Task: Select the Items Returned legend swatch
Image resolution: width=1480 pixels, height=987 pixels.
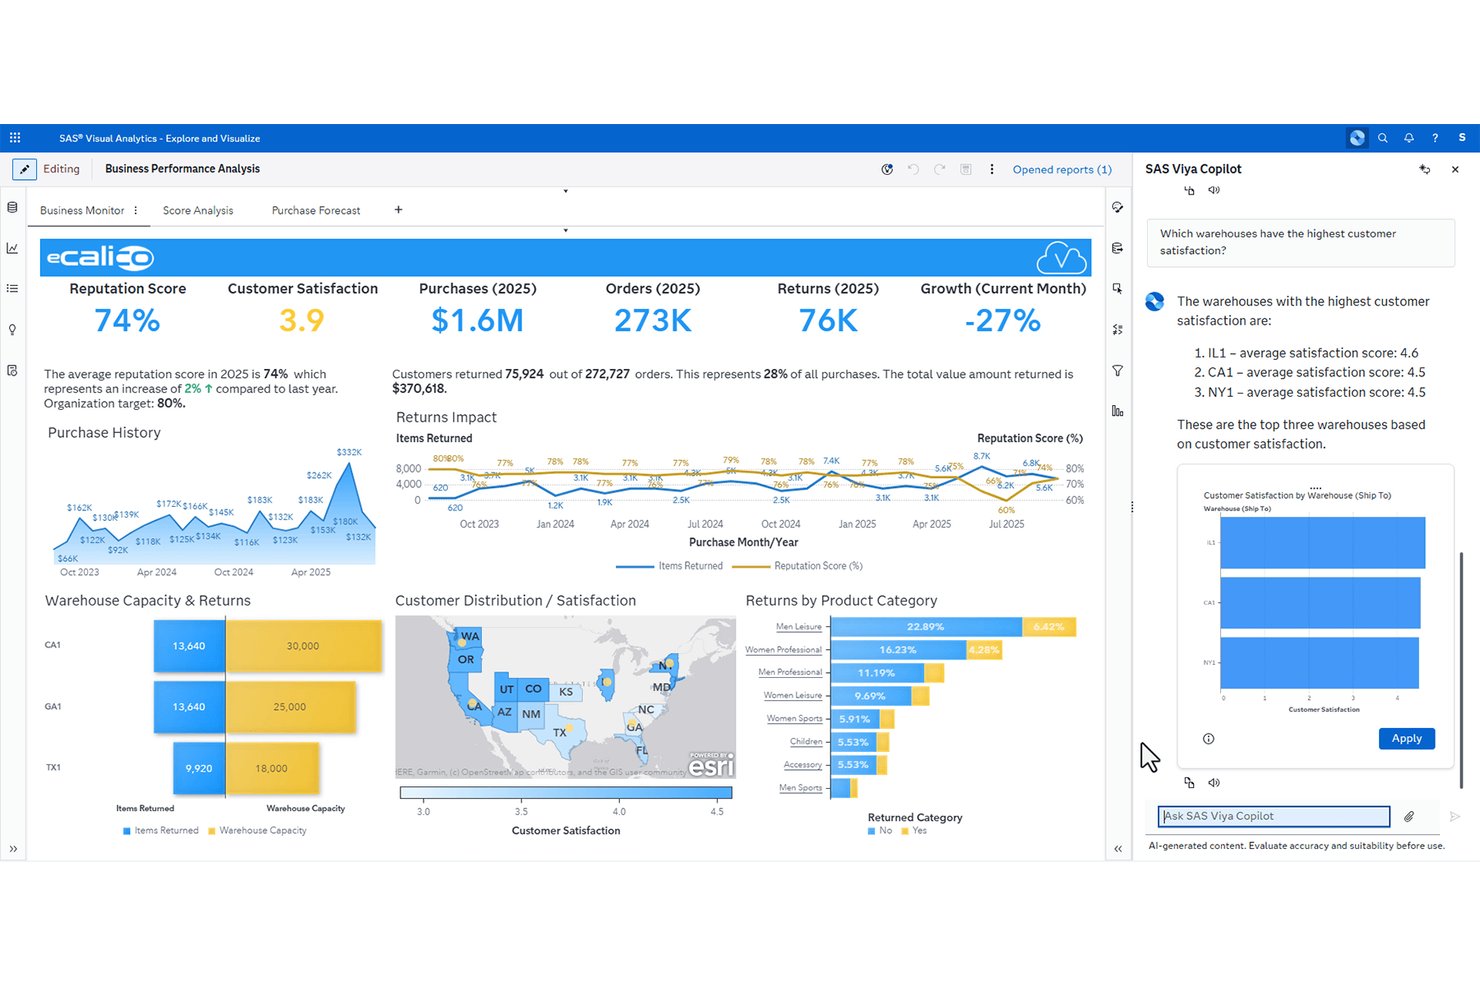Action: coord(127,831)
